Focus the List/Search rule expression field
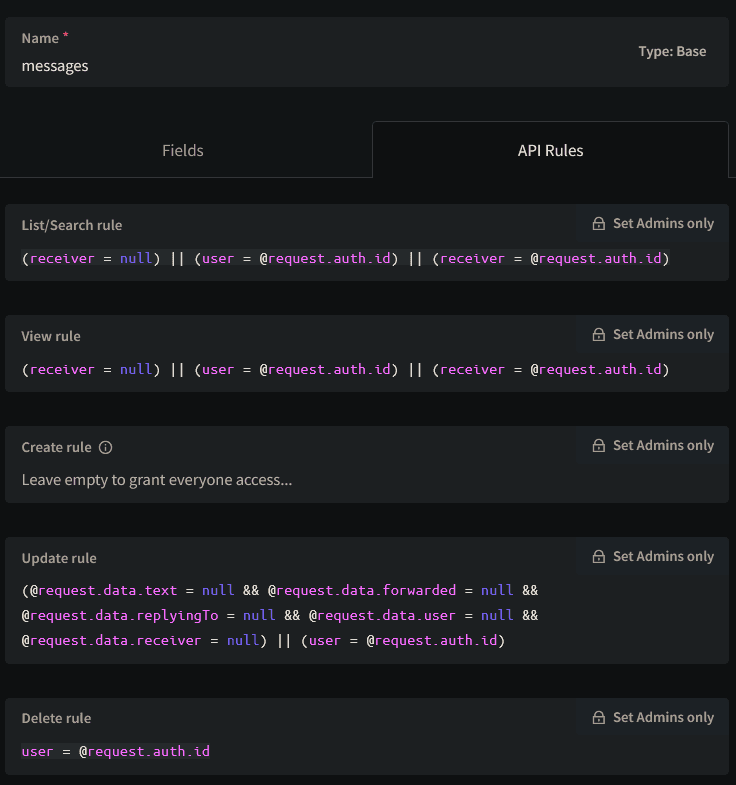The width and height of the screenshot is (736, 785). 345,259
